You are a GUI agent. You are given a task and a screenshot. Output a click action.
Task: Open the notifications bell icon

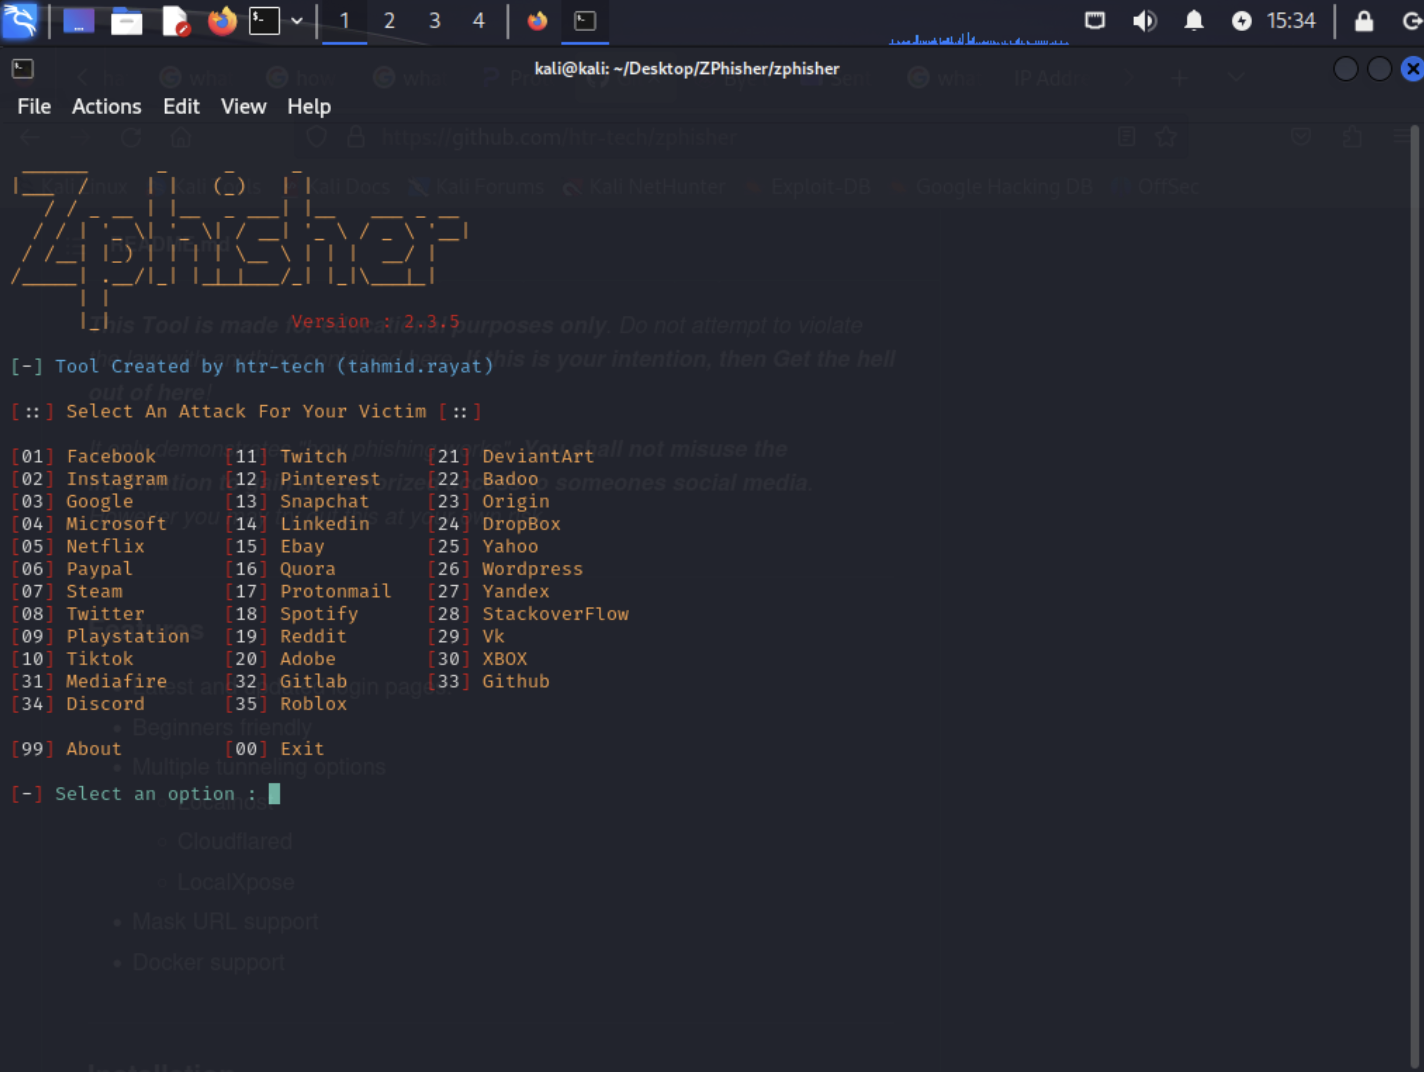[1193, 20]
